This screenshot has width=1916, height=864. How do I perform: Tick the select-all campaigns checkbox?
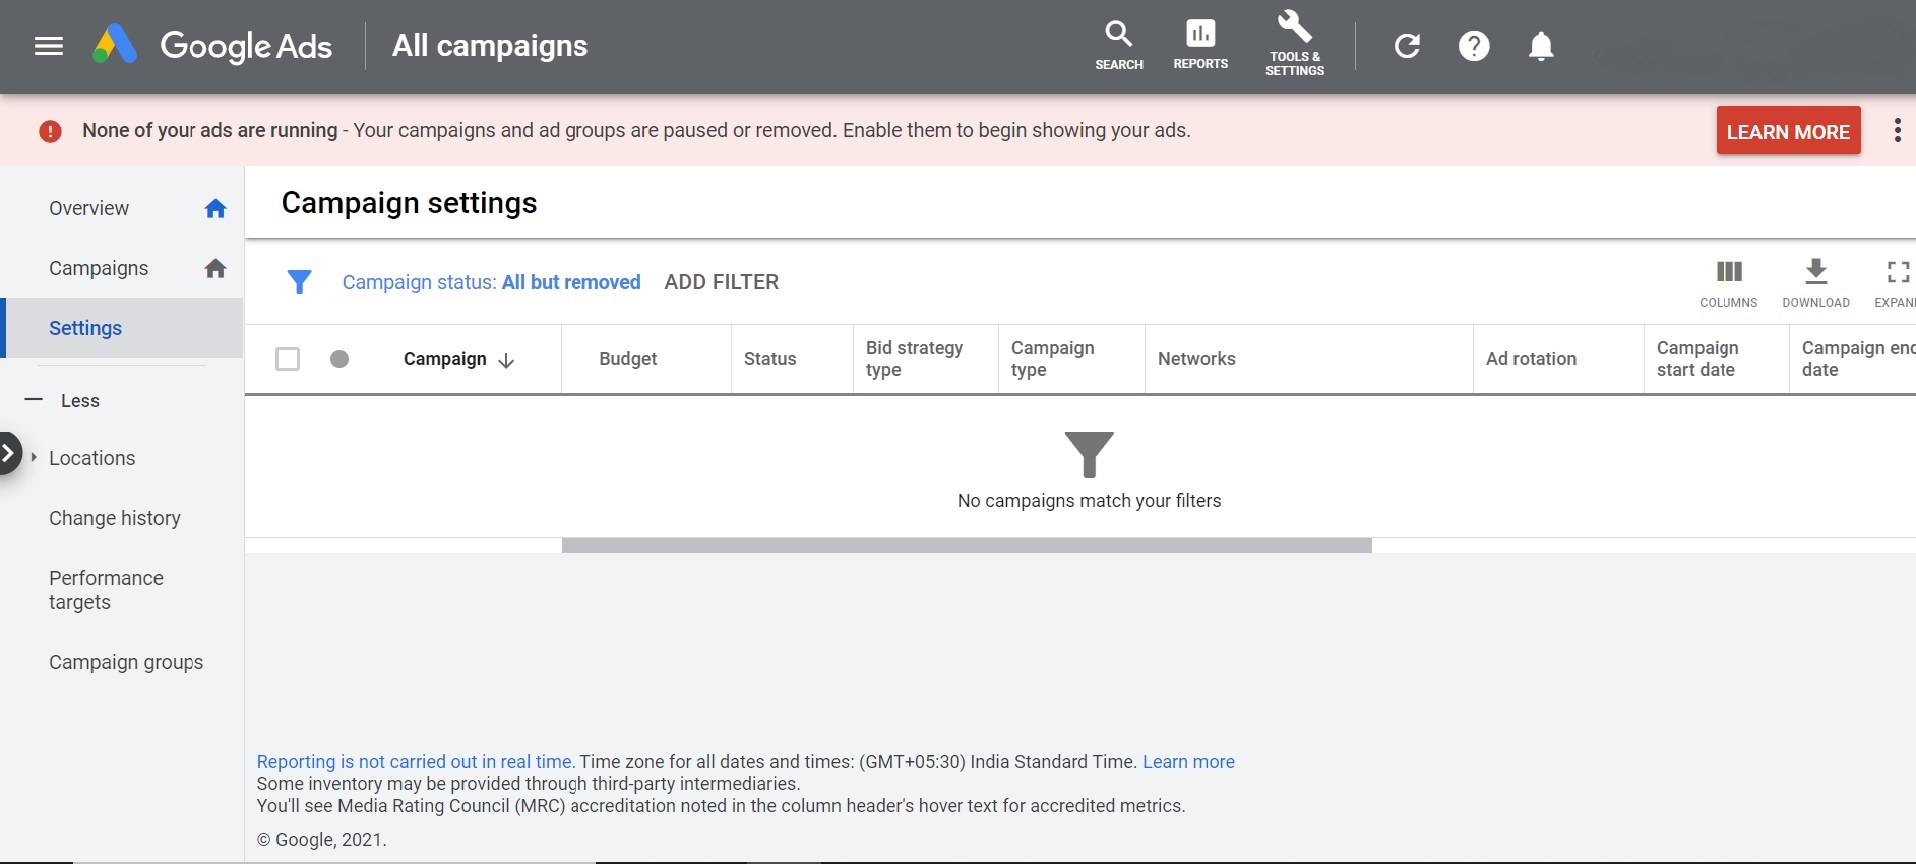point(288,359)
